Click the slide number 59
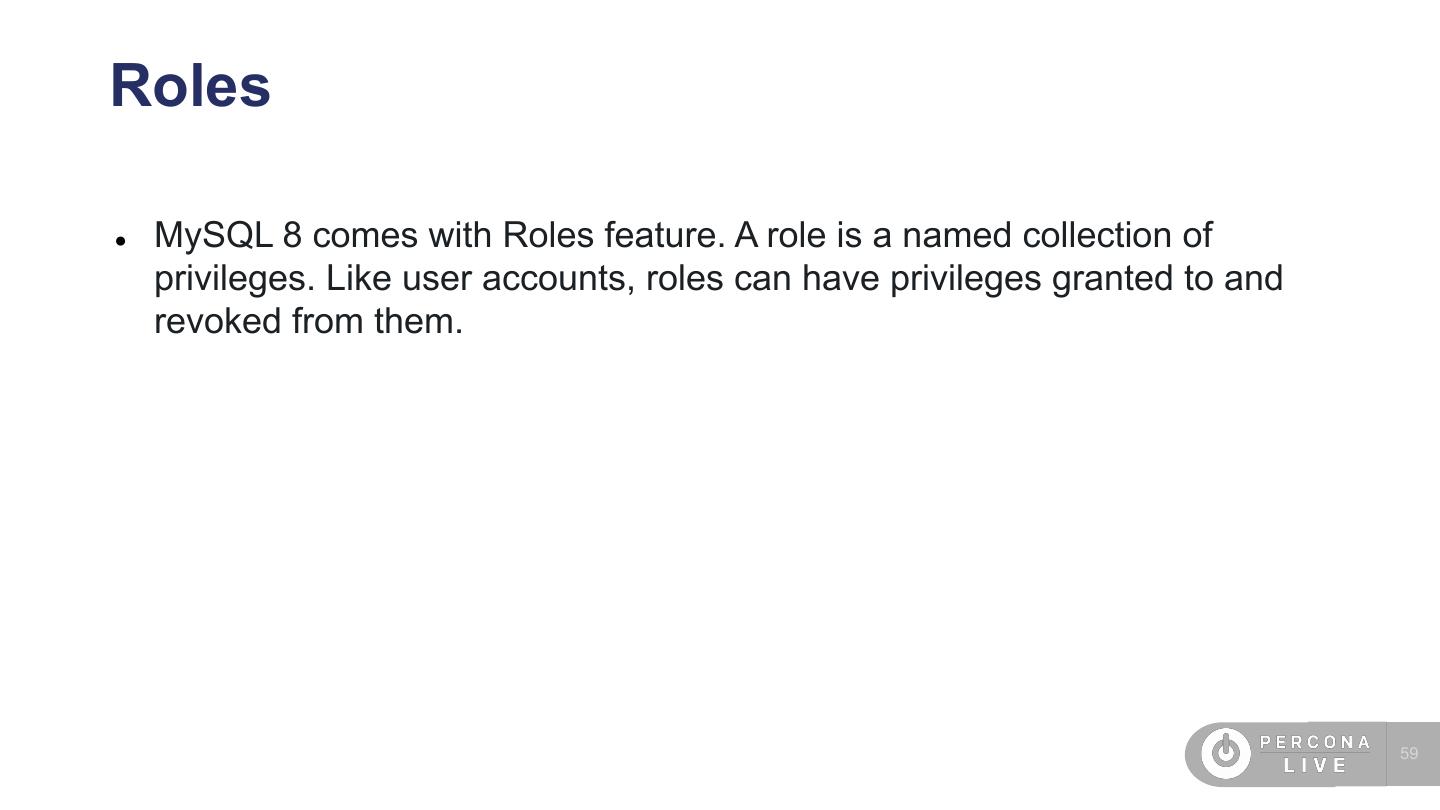Screen dimensions: 1440x810 1409,753
